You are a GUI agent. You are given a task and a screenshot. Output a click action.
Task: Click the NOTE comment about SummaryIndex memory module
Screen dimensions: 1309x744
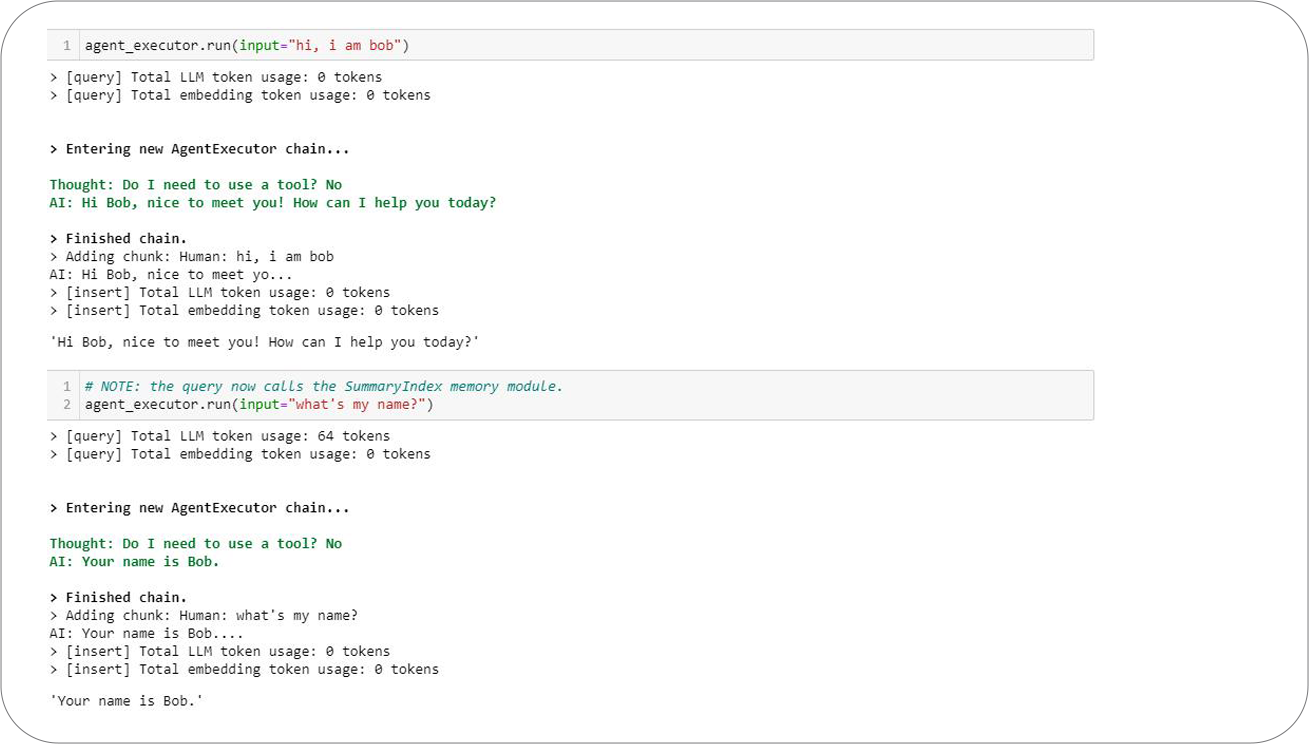[324, 386]
